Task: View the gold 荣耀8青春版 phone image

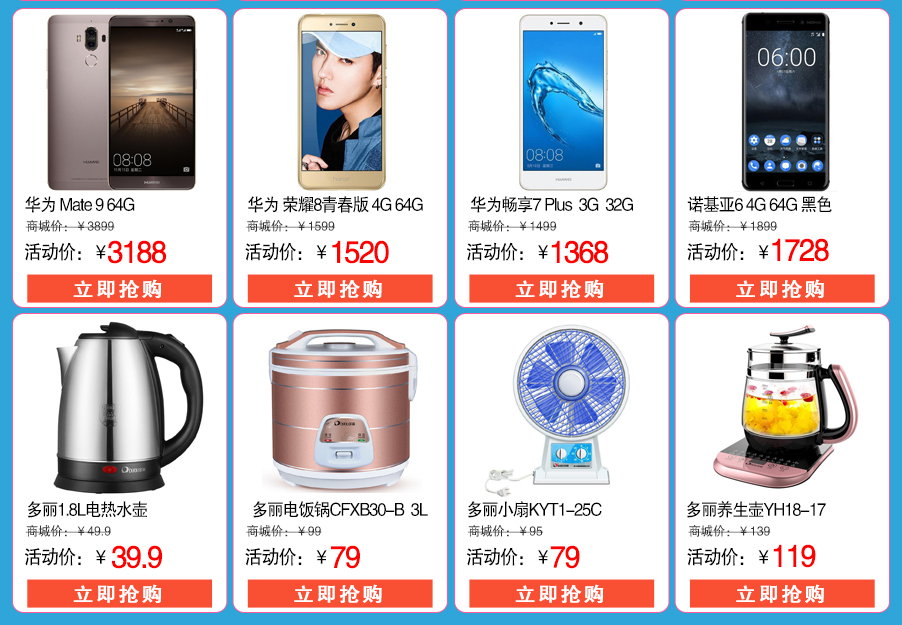Action: point(342,102)
